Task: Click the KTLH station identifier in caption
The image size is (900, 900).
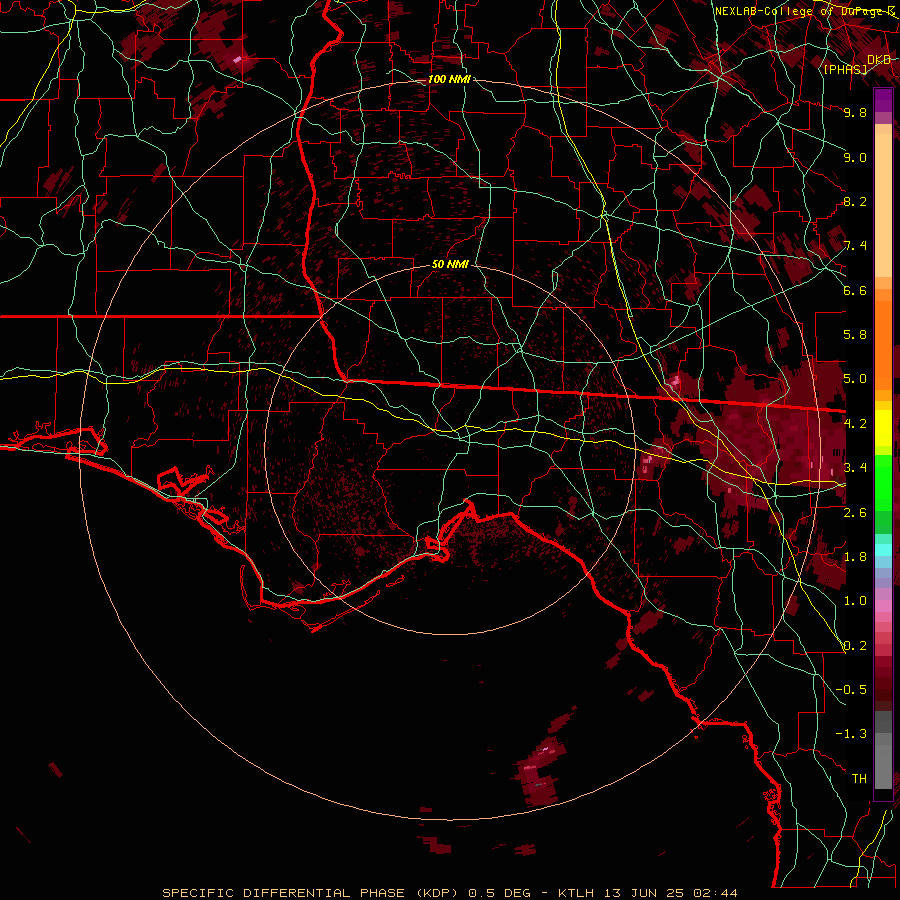Action: tap(577, 893)
